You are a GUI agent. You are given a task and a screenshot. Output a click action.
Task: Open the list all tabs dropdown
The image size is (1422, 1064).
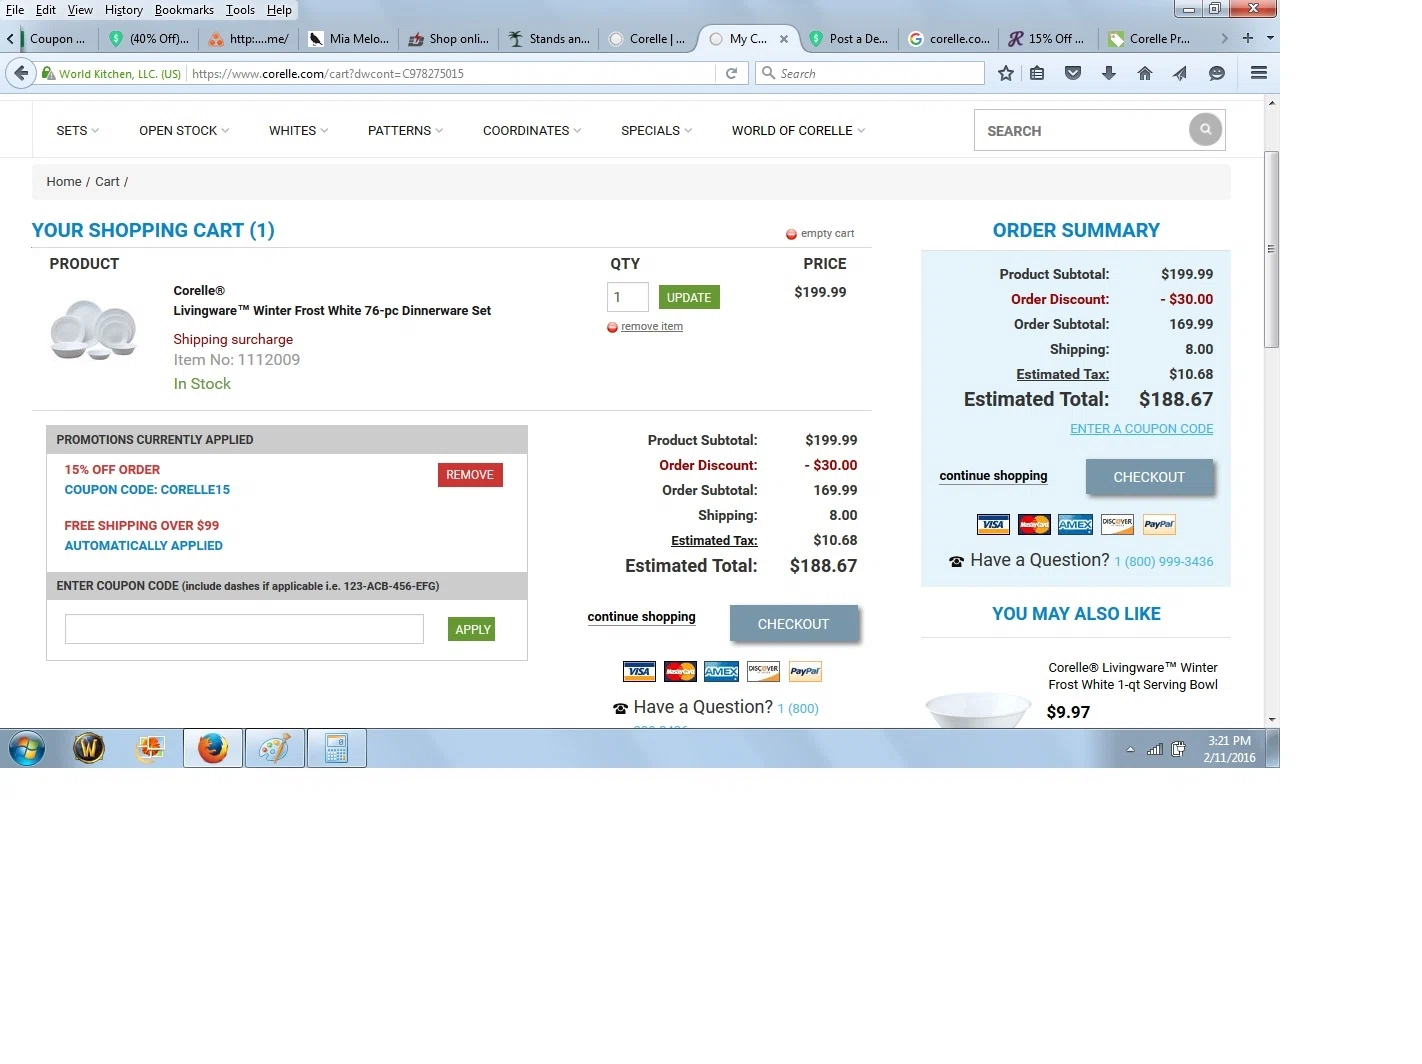point(1270,38)
